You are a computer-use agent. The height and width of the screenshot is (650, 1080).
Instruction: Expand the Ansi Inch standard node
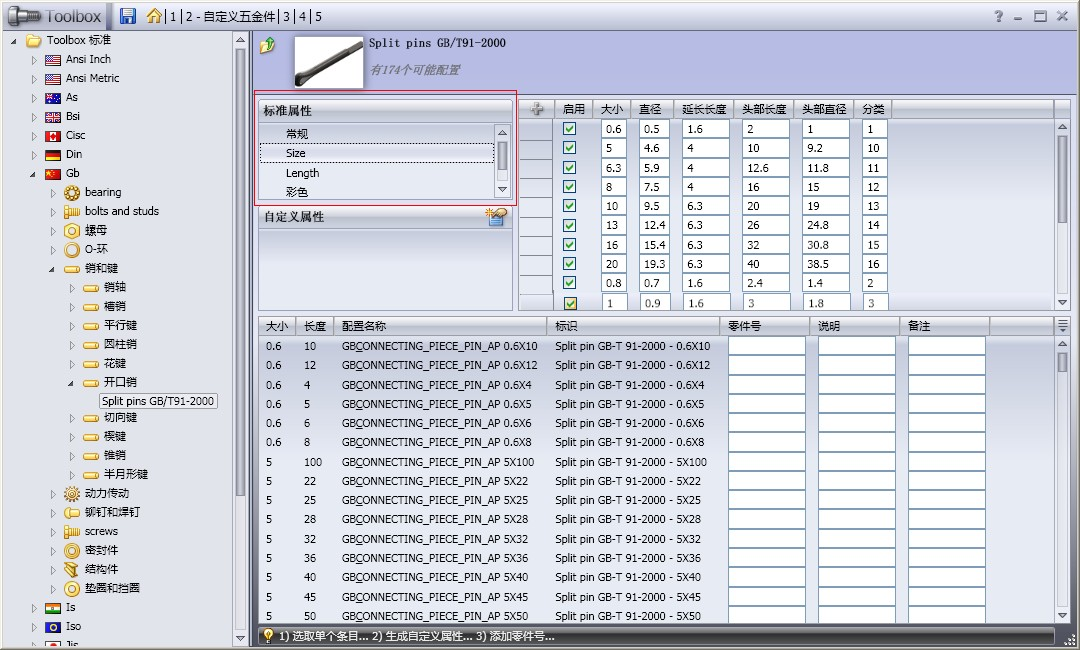(x=33, y=60)
